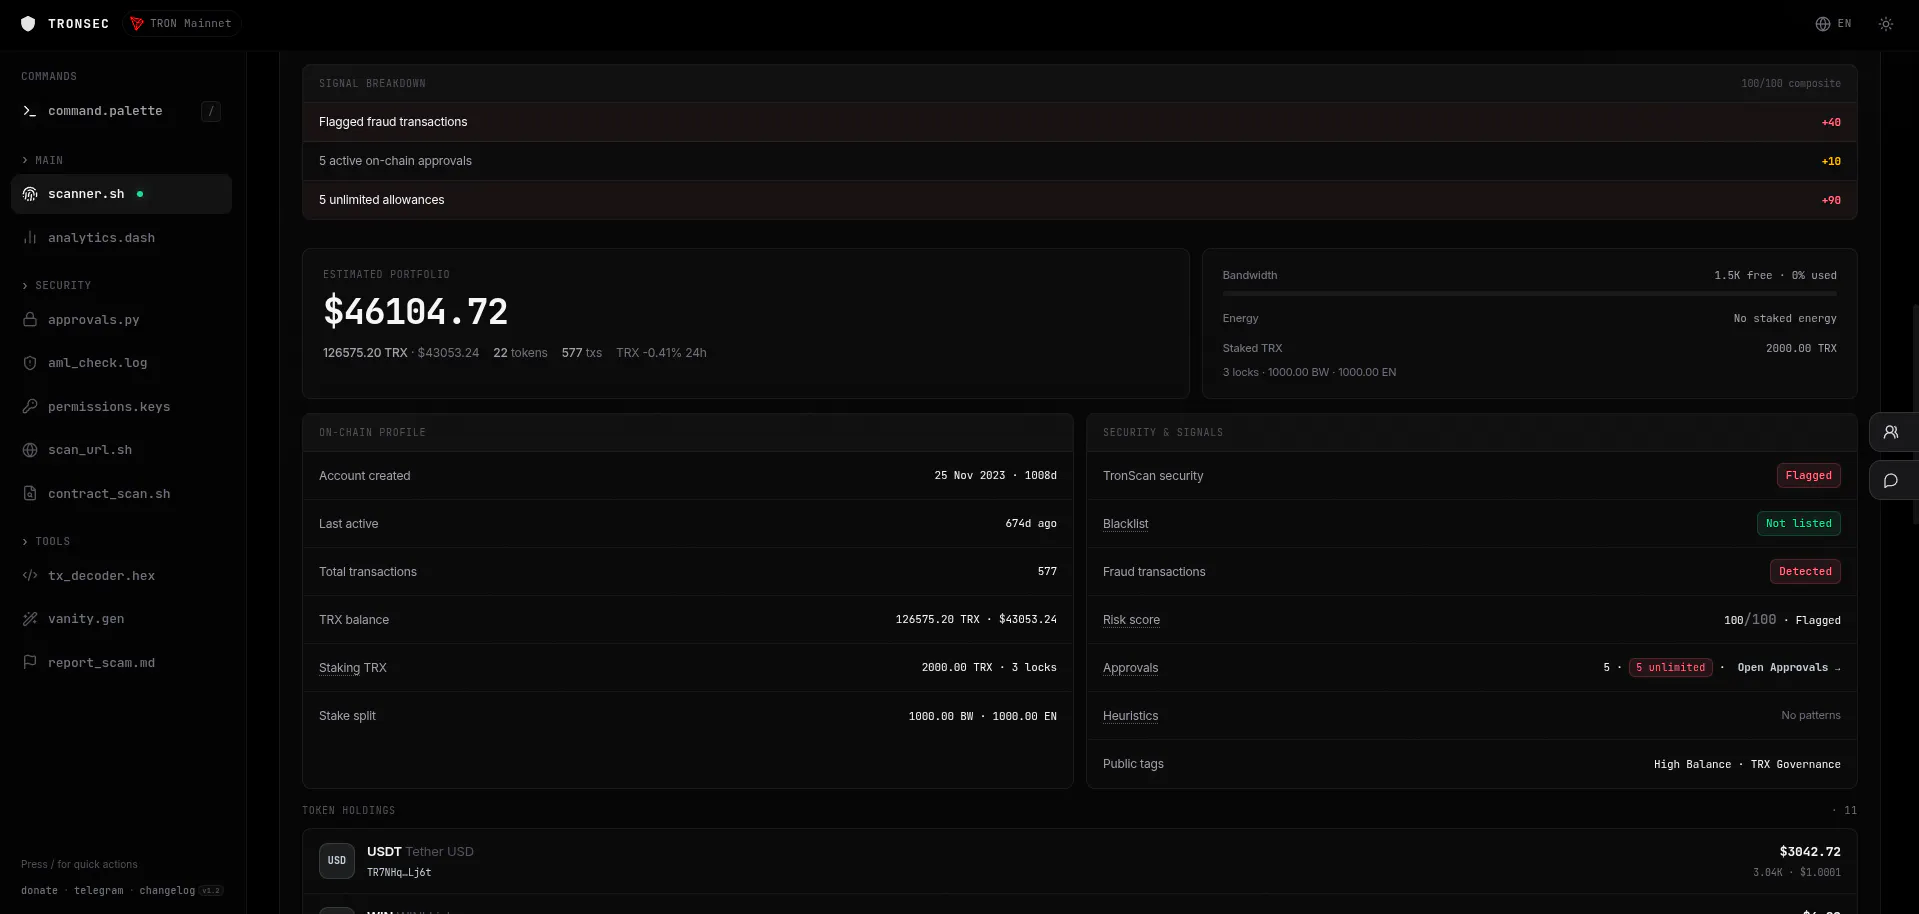Click the 100/100 composite score text
This screenshot has width=1919, height=914.
point(1791,84)
